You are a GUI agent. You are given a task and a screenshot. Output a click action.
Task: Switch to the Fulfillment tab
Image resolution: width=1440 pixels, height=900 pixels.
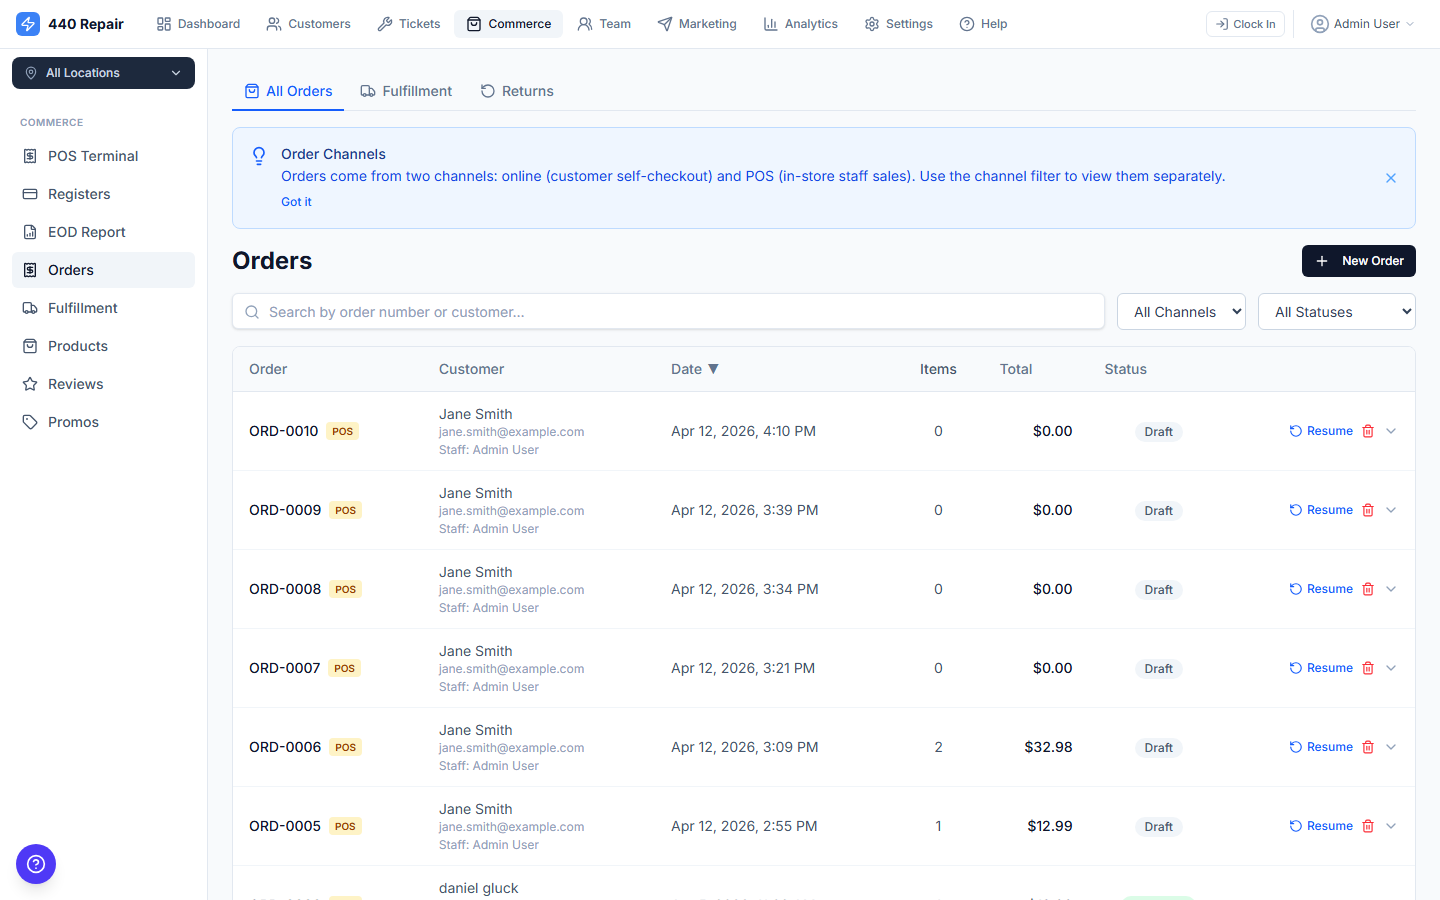click(x=406, y=91)
